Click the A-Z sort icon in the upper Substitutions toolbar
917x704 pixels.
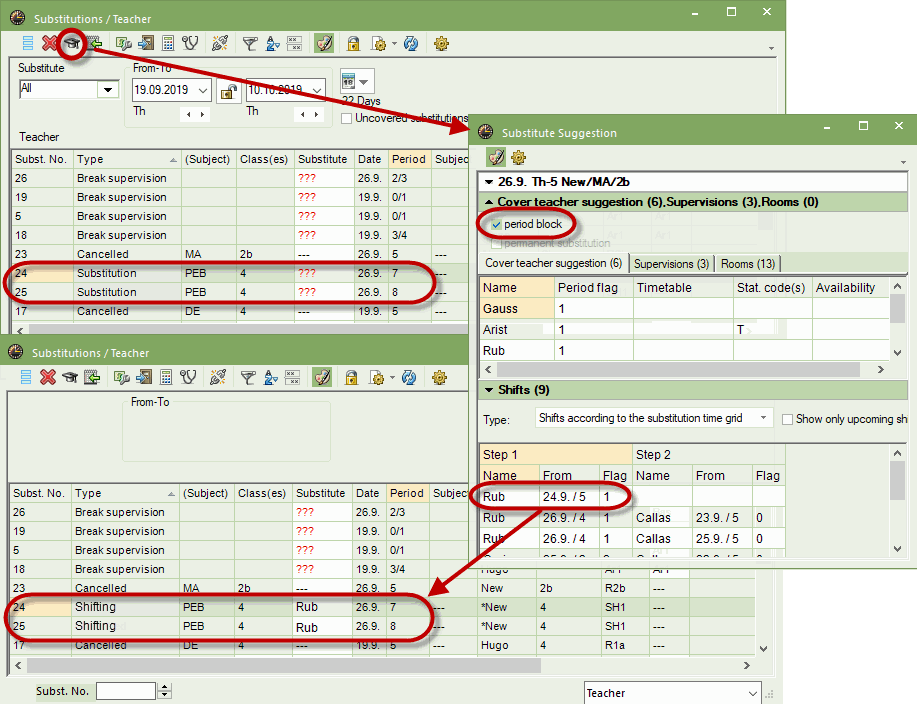click(x=273, y=44)
